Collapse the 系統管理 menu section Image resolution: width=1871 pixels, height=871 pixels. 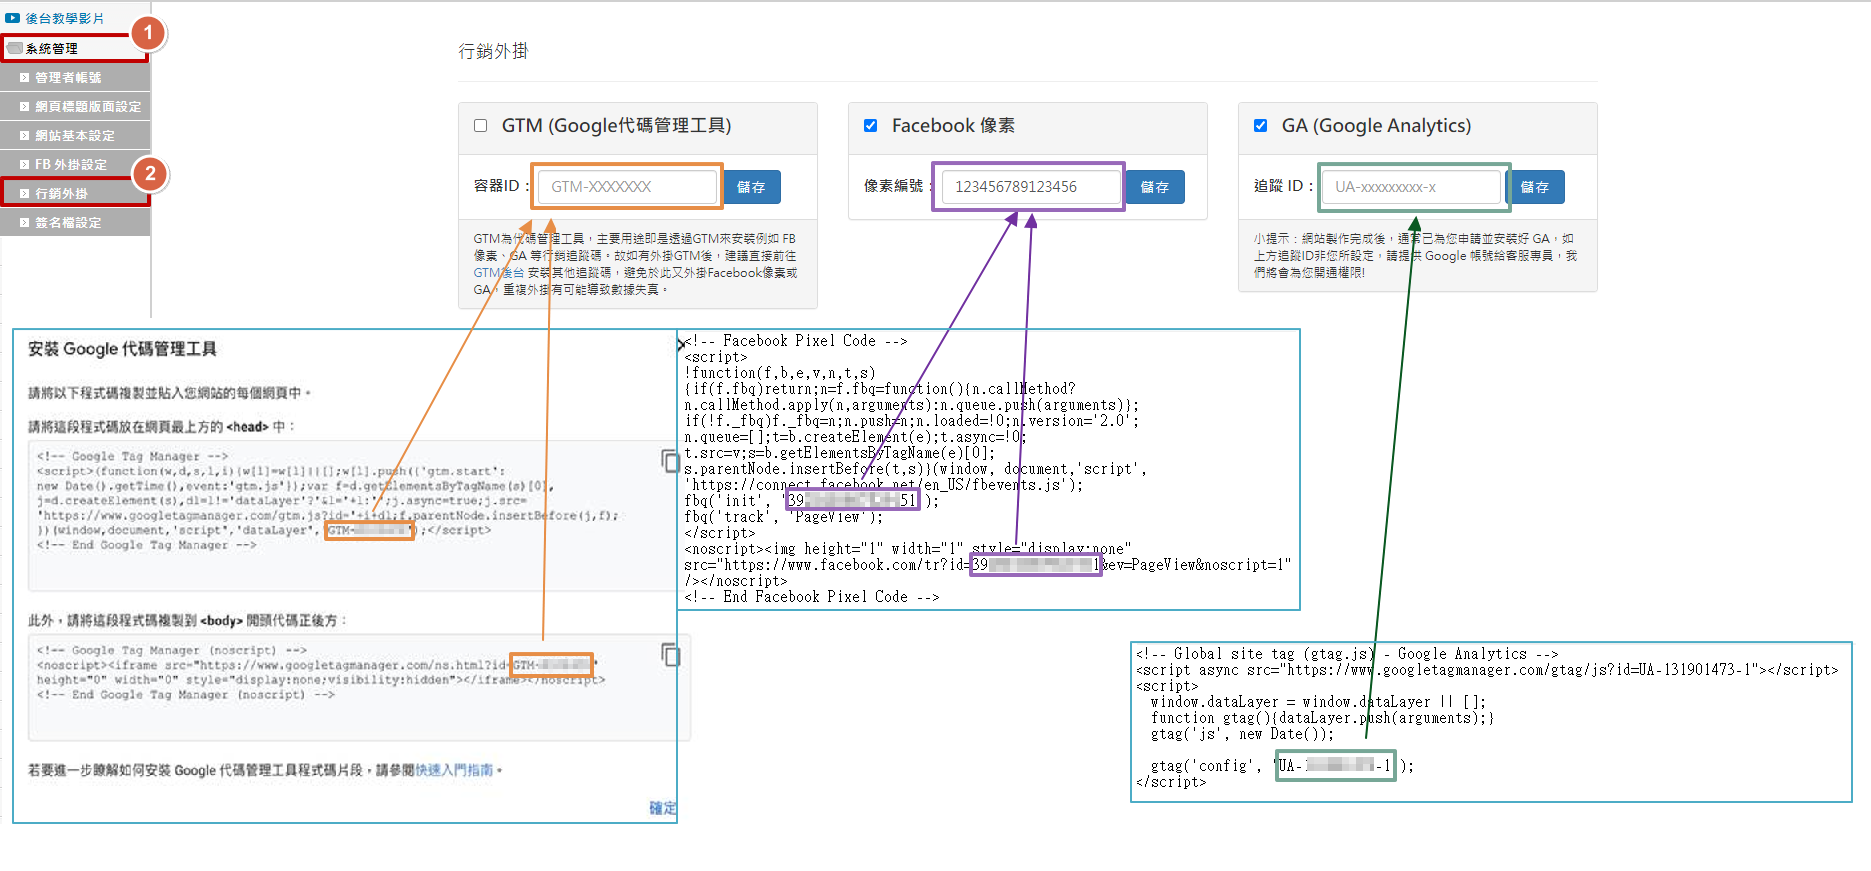(x=52, y=48)
